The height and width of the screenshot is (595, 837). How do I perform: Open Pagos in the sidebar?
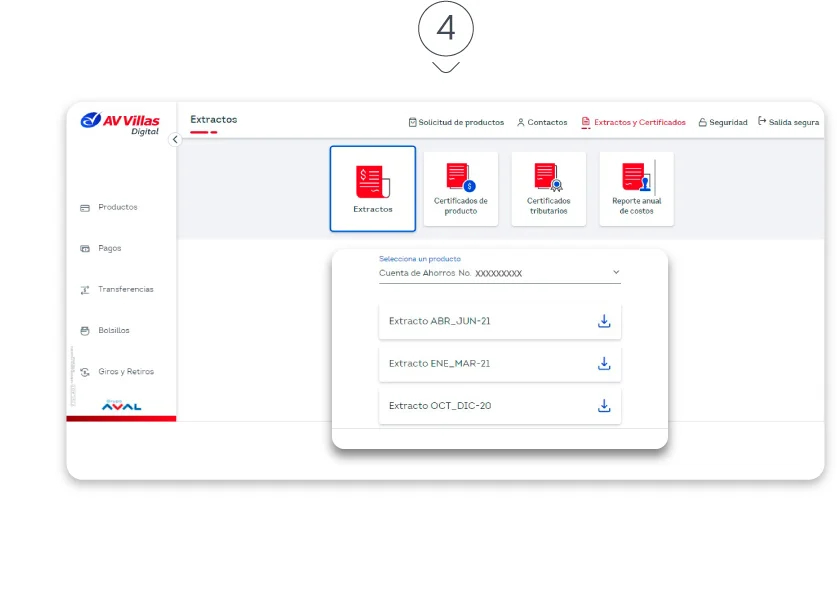[x=109, y=248]
